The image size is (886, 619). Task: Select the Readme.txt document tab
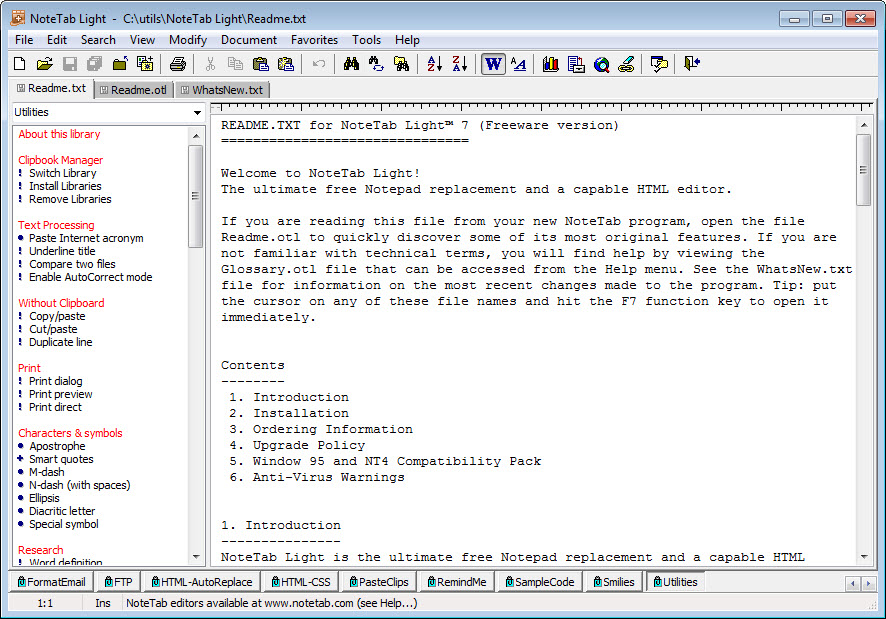click(x=52, y=88)
